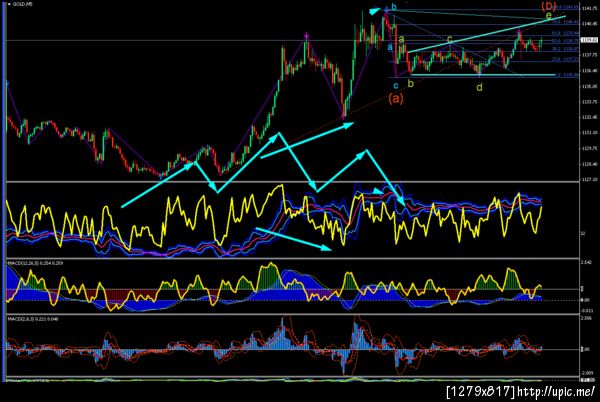
Task: Click the 2.542 MACD scale value
Action: [586, 262]
